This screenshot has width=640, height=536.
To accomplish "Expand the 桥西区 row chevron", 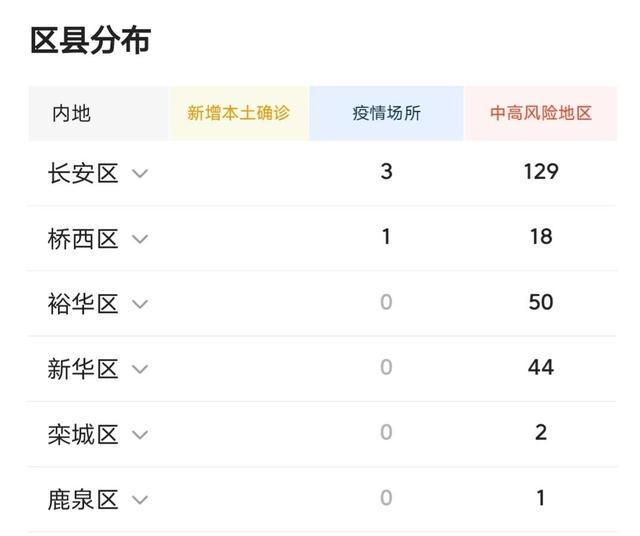I will [x=140, y=239].
